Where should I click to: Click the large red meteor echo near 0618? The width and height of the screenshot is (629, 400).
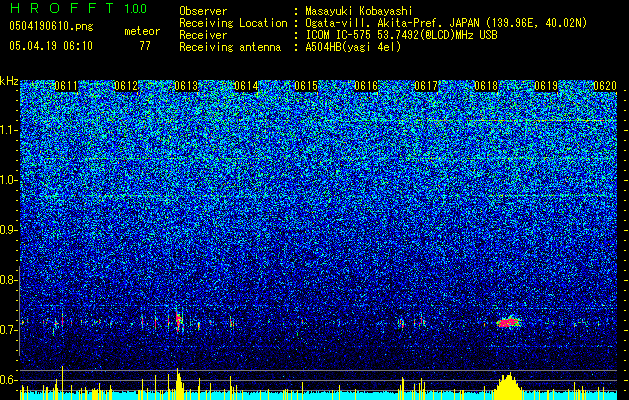[x=508, y=322]
